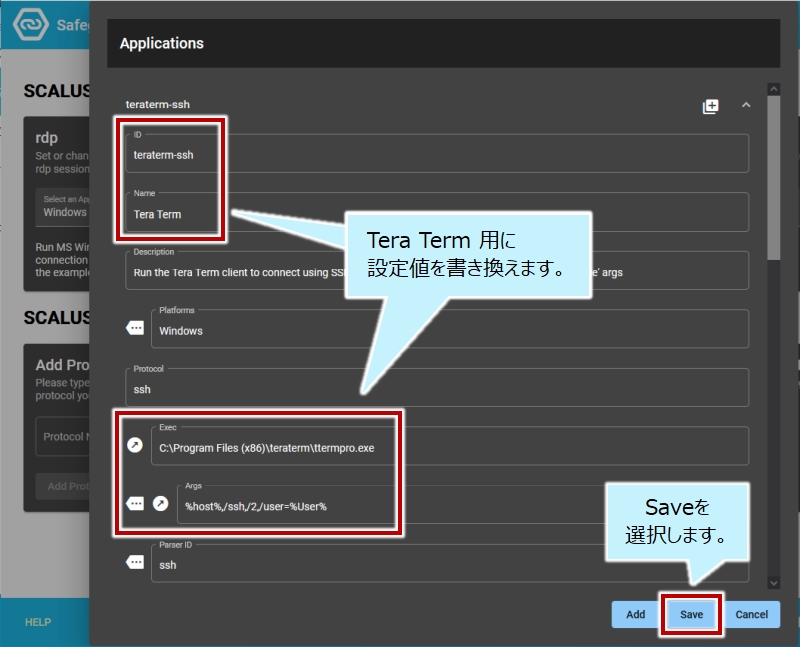Click the Safeguard logo icon in header
Image resolution: width=800 pixels, height=647 pixels.
[31, 24]
